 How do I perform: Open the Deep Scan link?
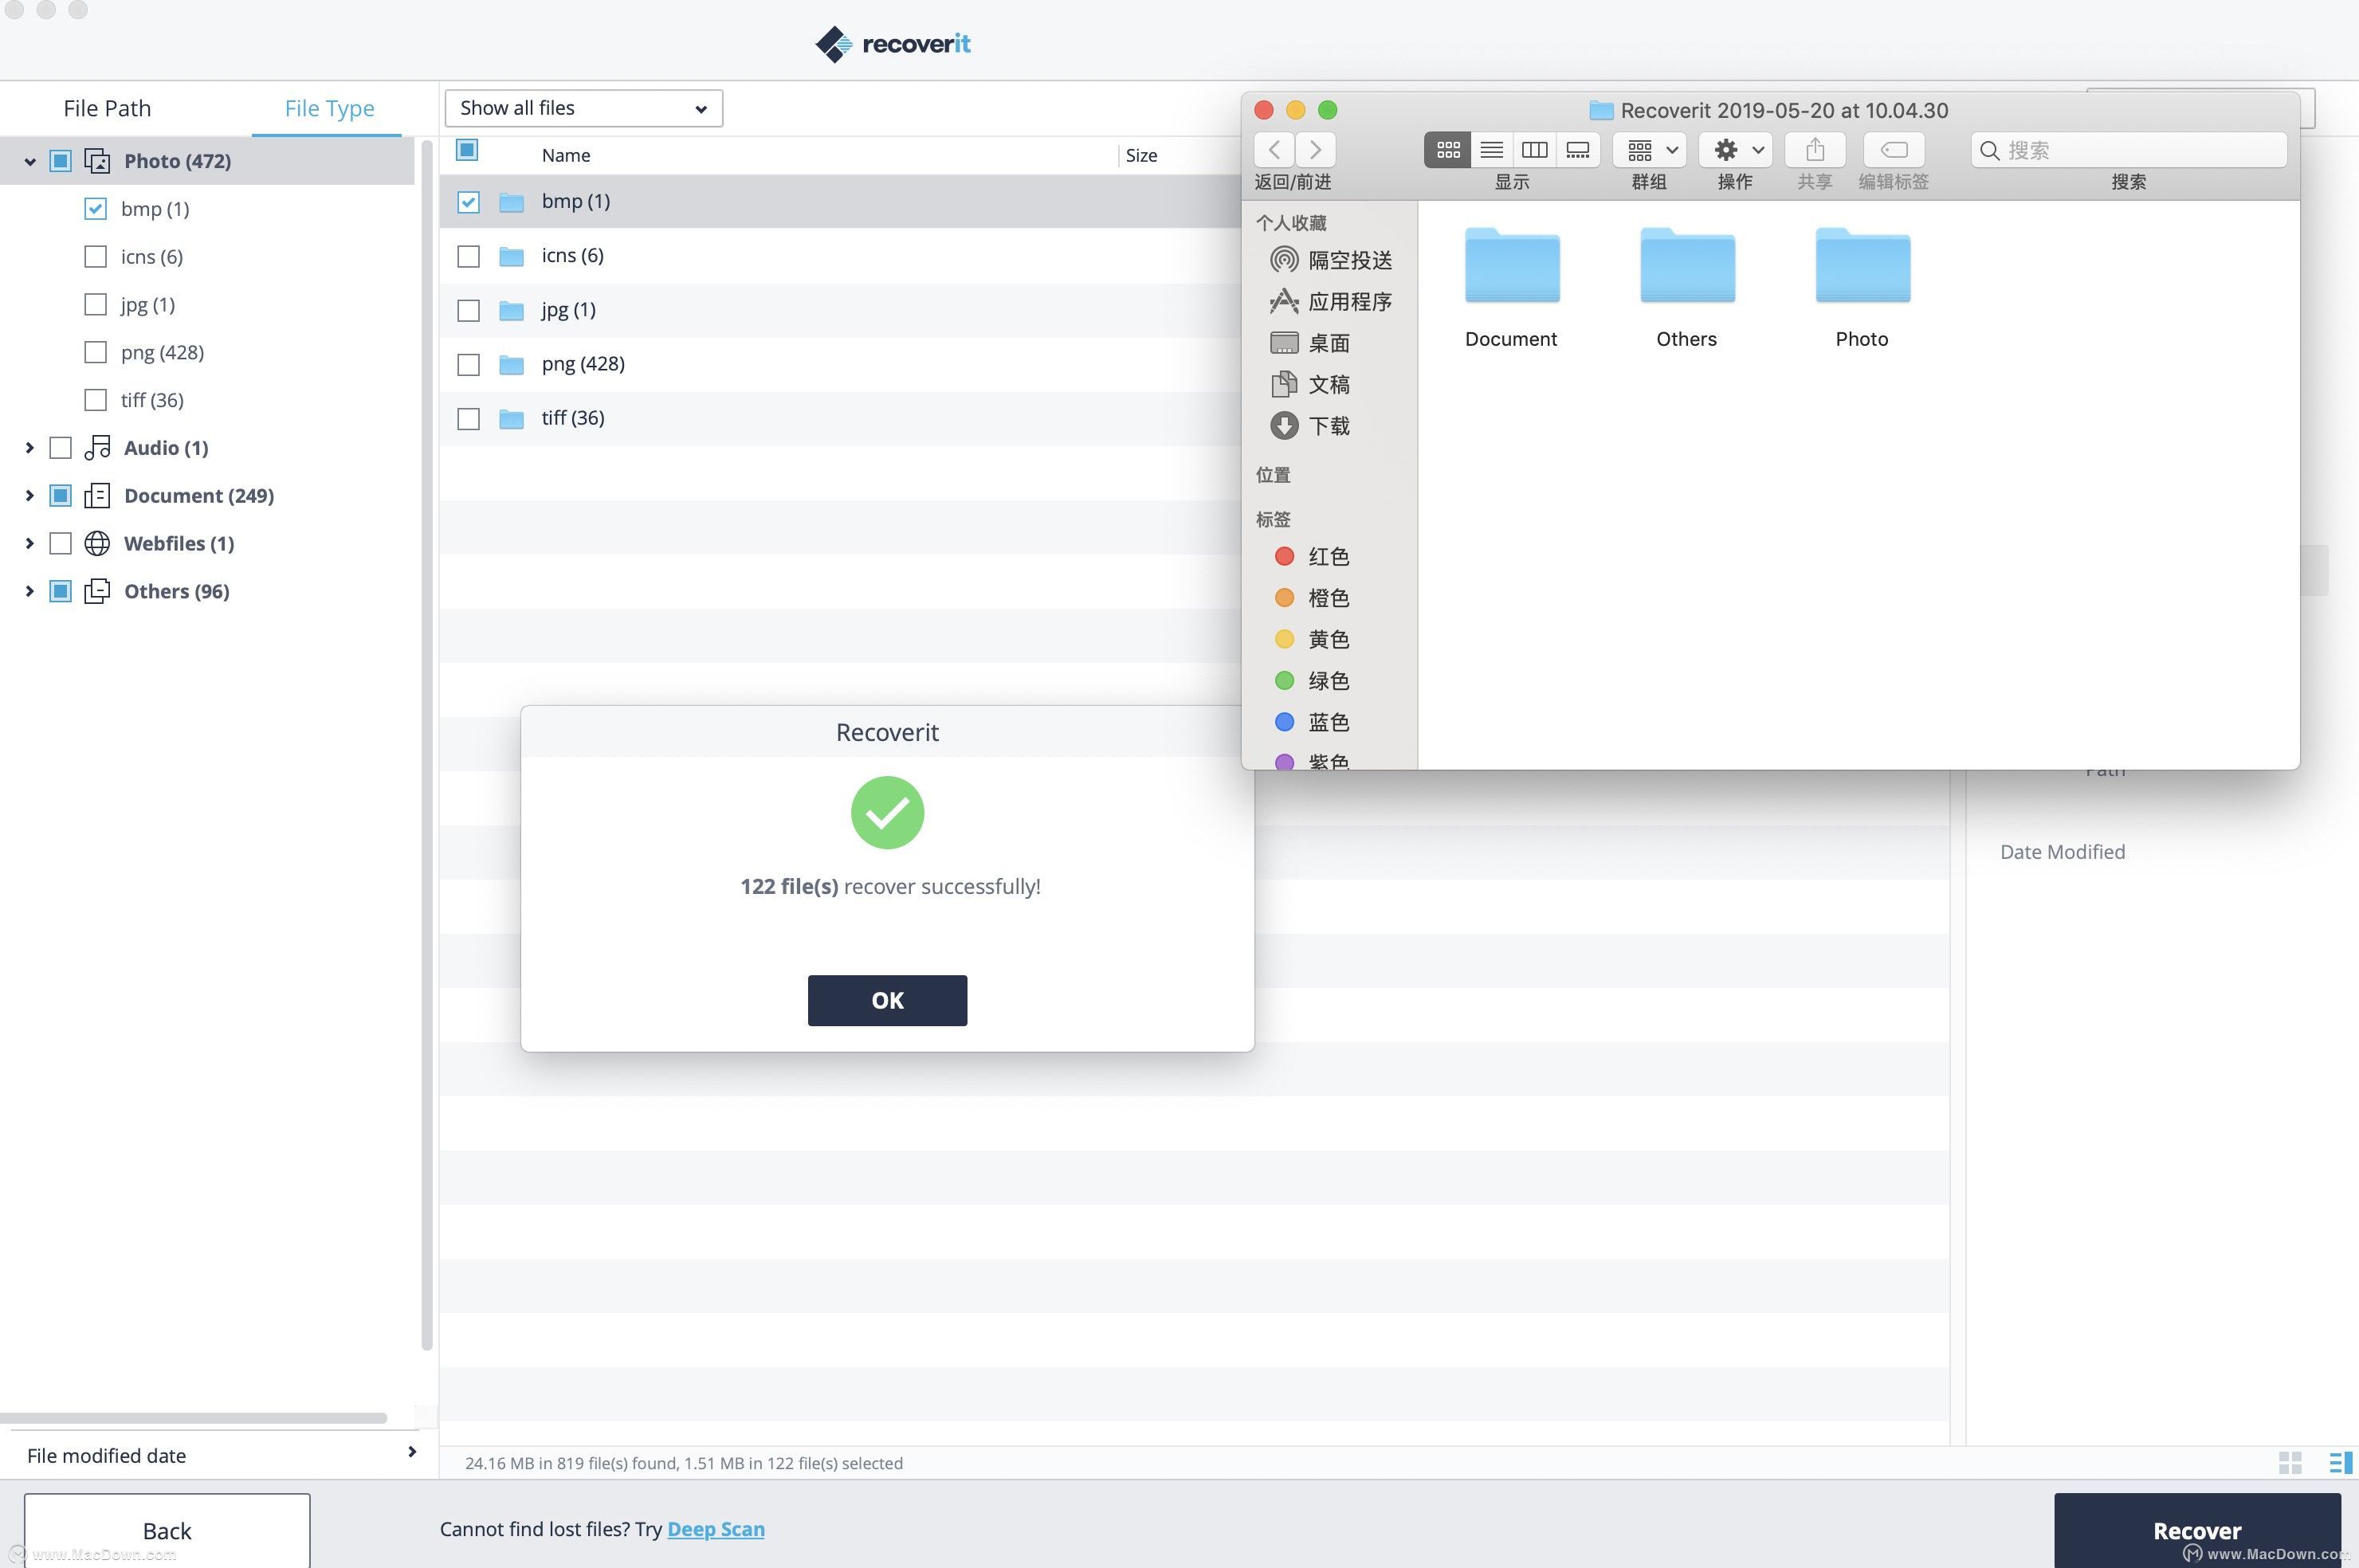[716, 1529]
